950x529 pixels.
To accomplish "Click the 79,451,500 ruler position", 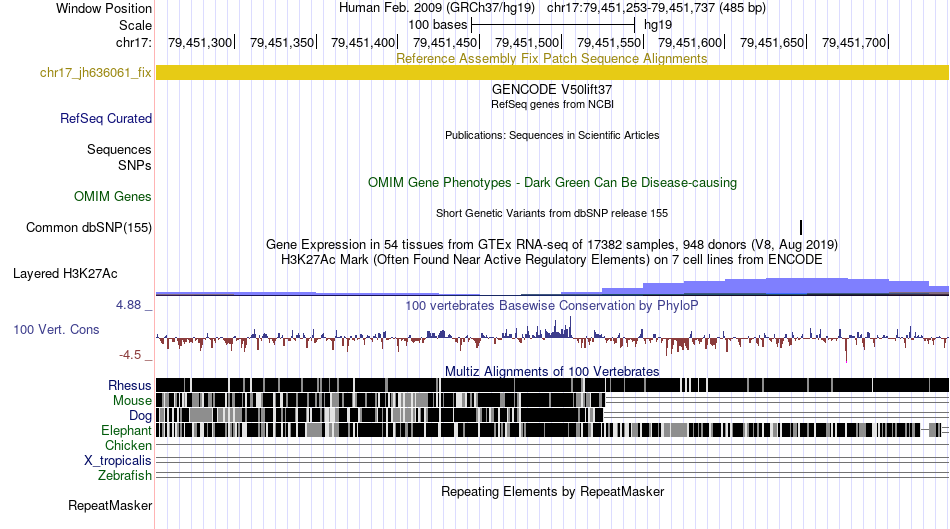I will (527, 42).
